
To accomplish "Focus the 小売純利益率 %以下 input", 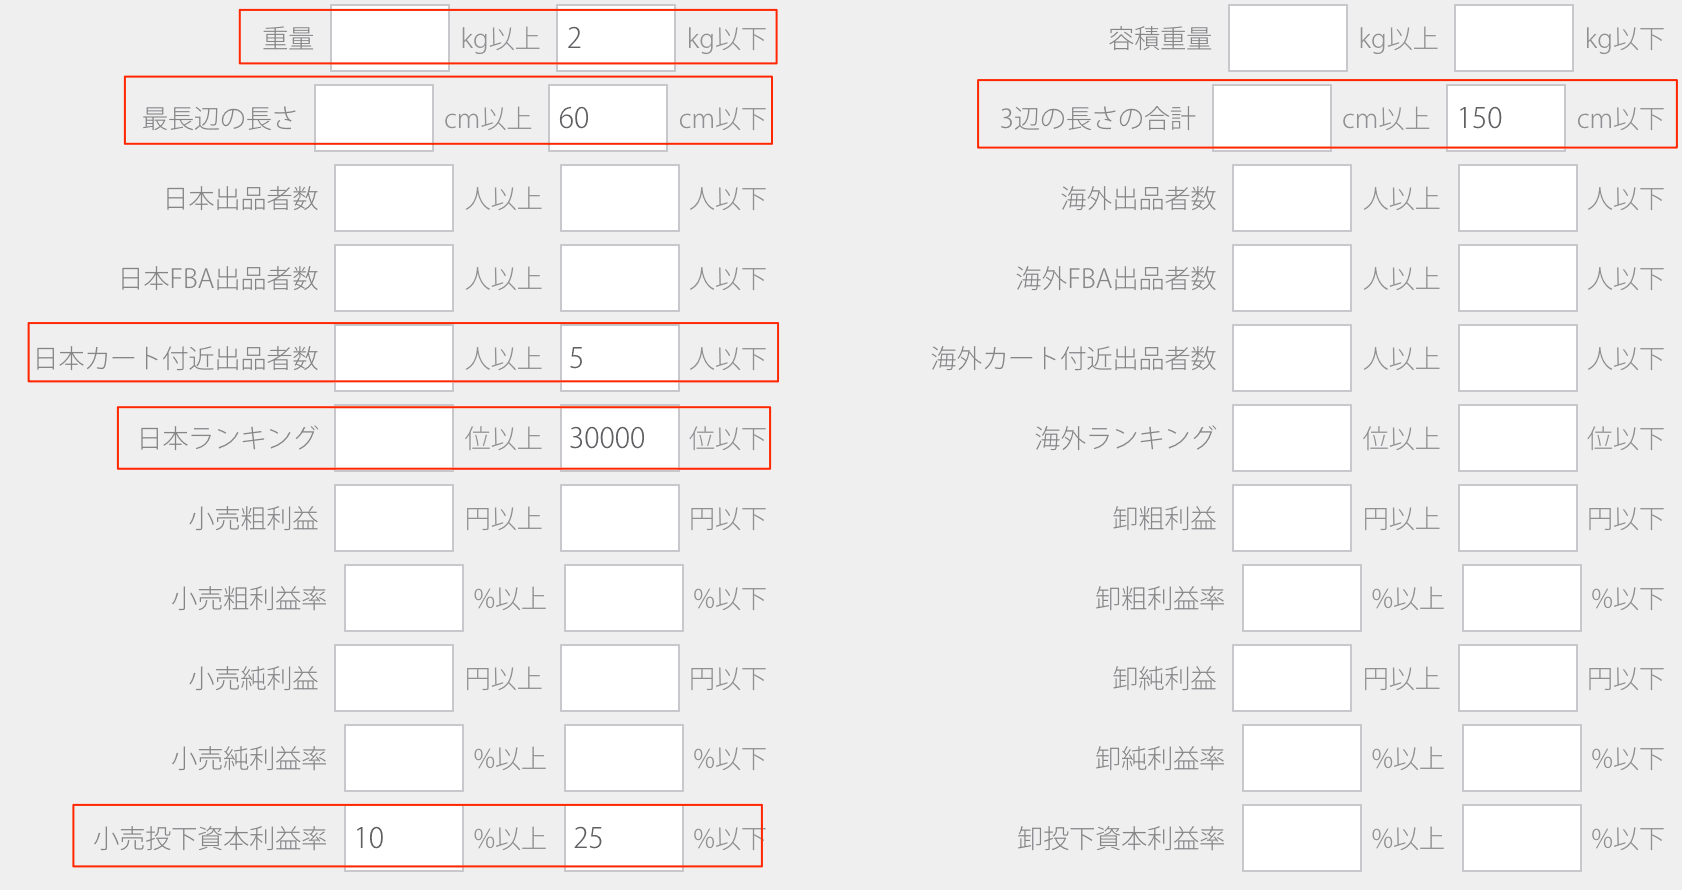I will point(623,758).
